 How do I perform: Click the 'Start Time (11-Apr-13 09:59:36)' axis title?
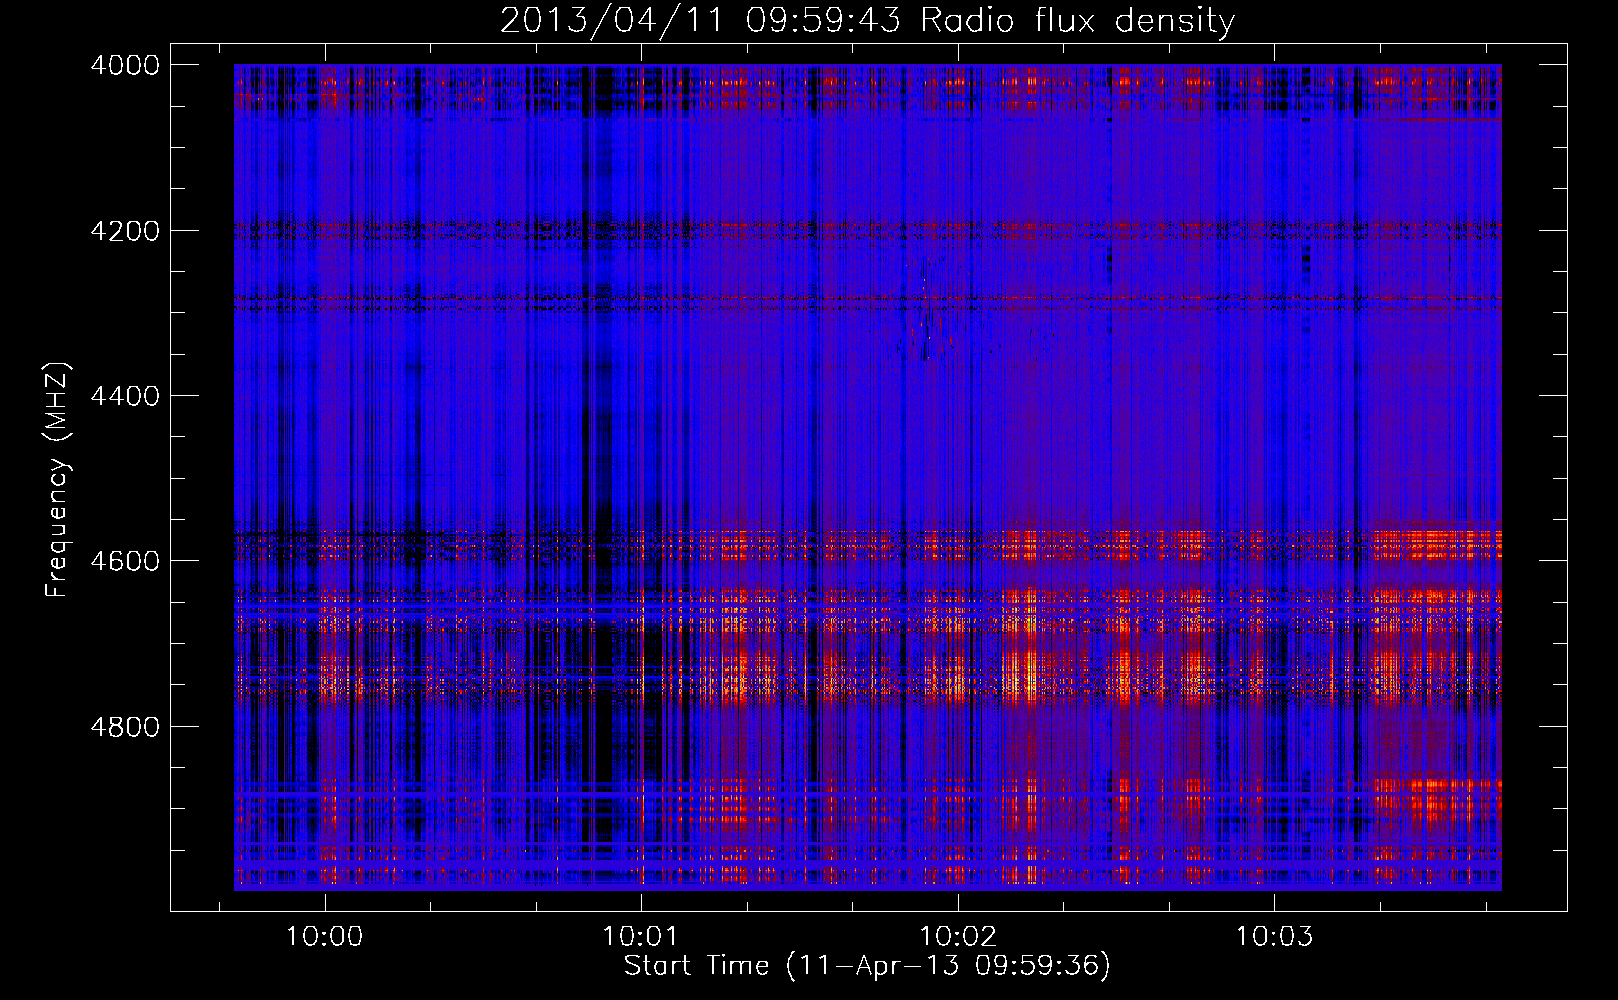tap(867, 966)
